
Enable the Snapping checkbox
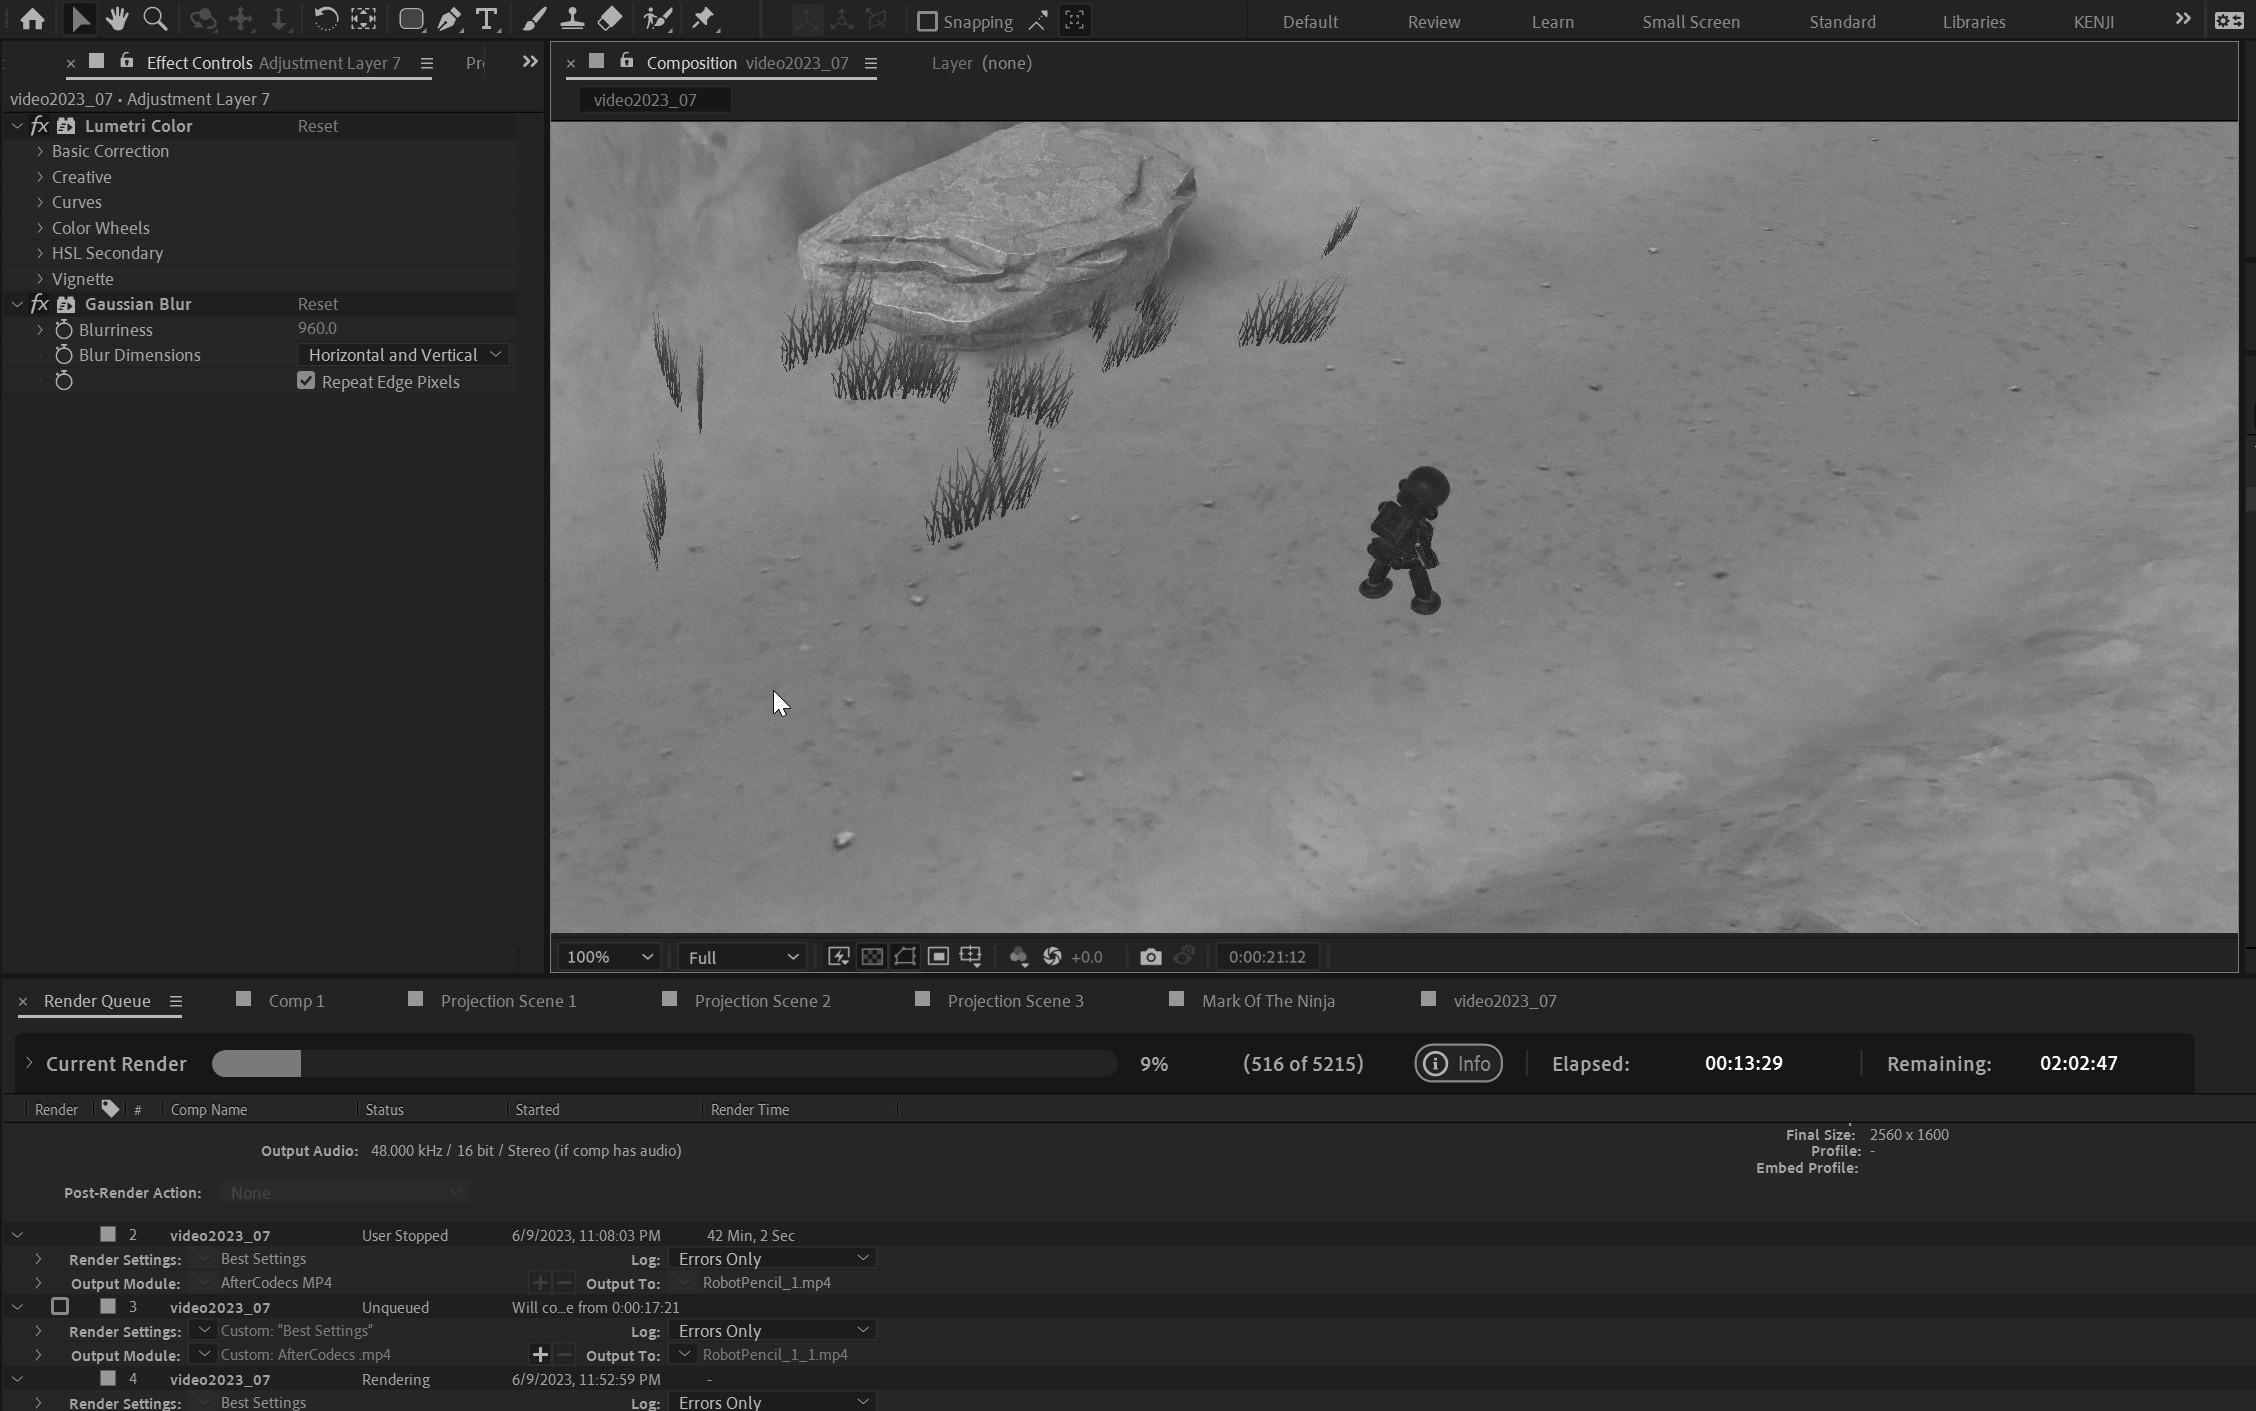927,21
